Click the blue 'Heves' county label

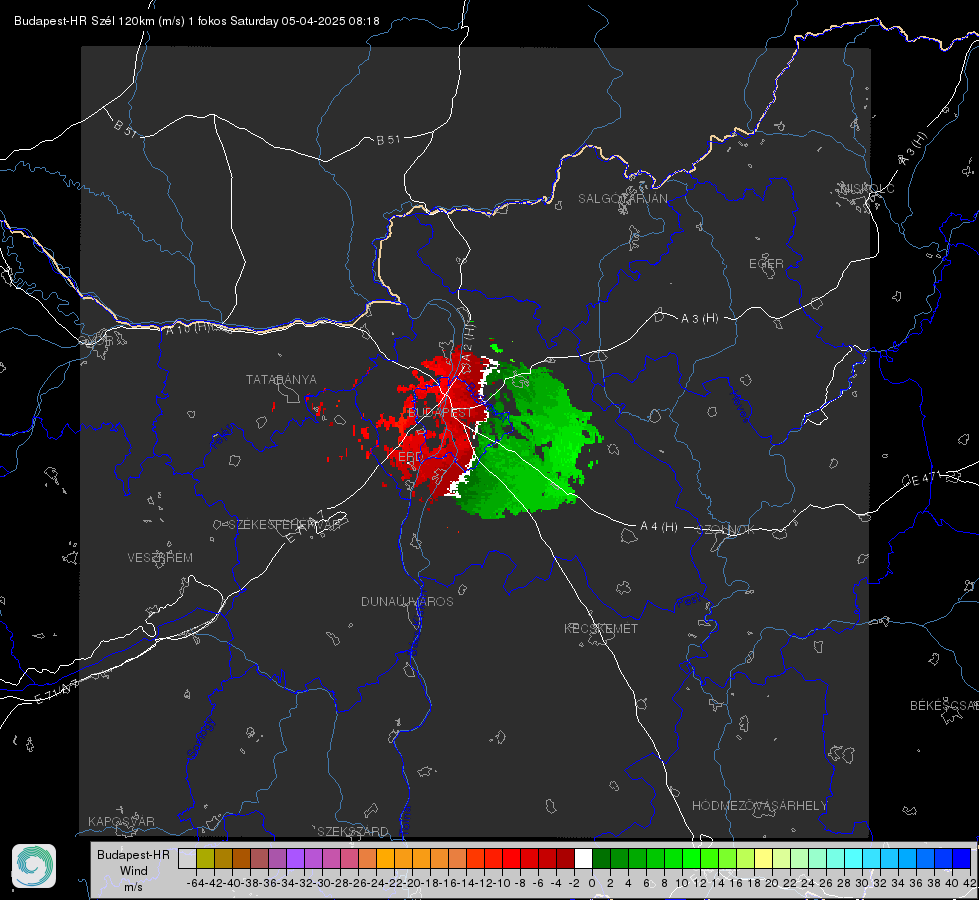[739, 407]
